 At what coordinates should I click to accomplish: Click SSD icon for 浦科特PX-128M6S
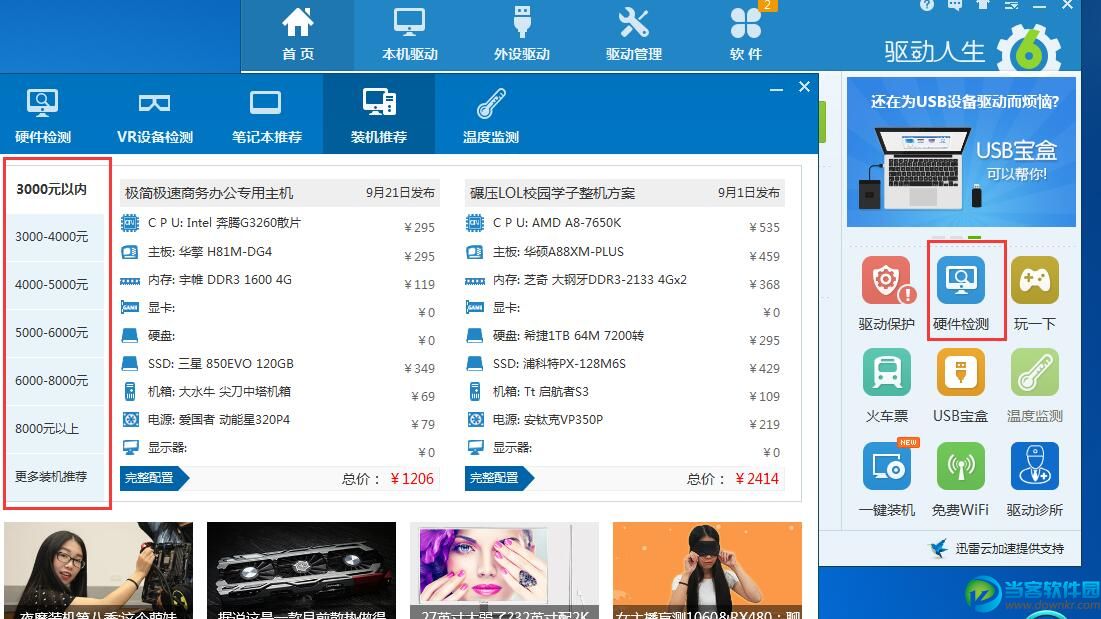(x=475, y=364)
